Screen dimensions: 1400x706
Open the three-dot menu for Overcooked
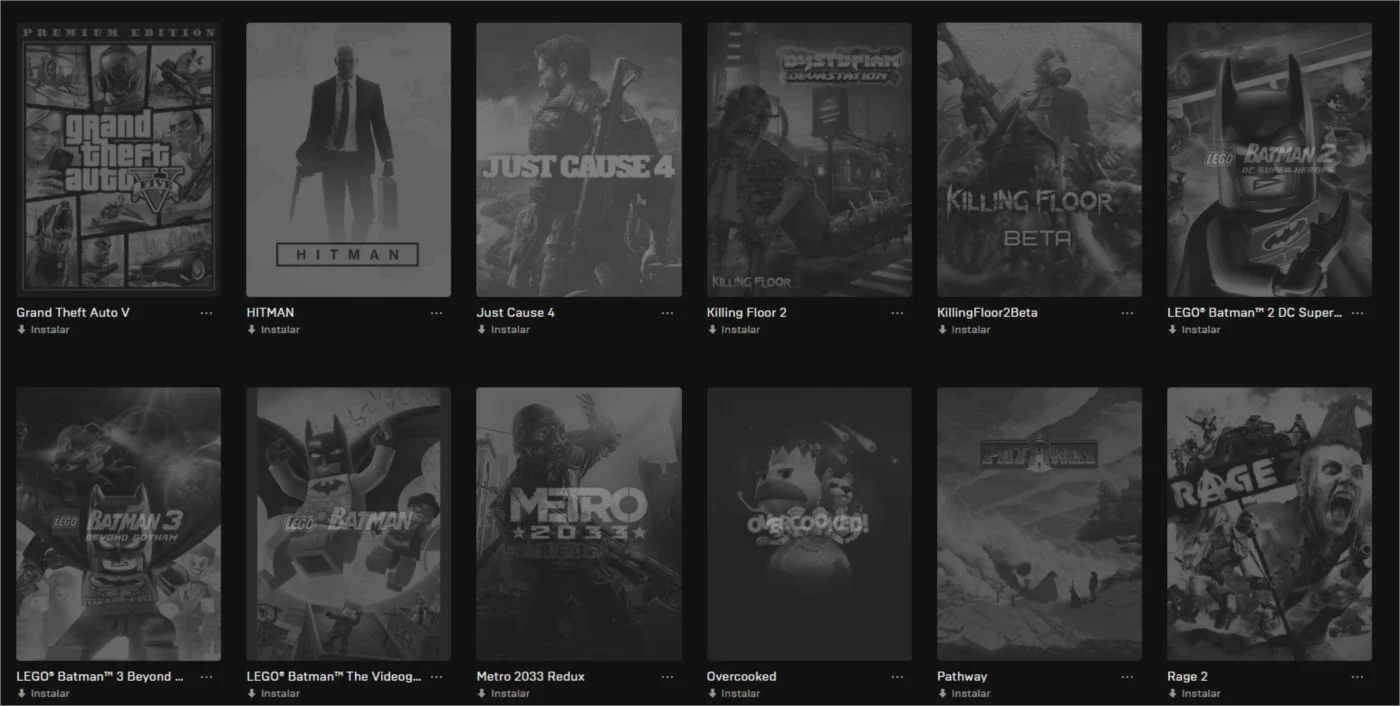pyautogui.click(x=897, y=677)
